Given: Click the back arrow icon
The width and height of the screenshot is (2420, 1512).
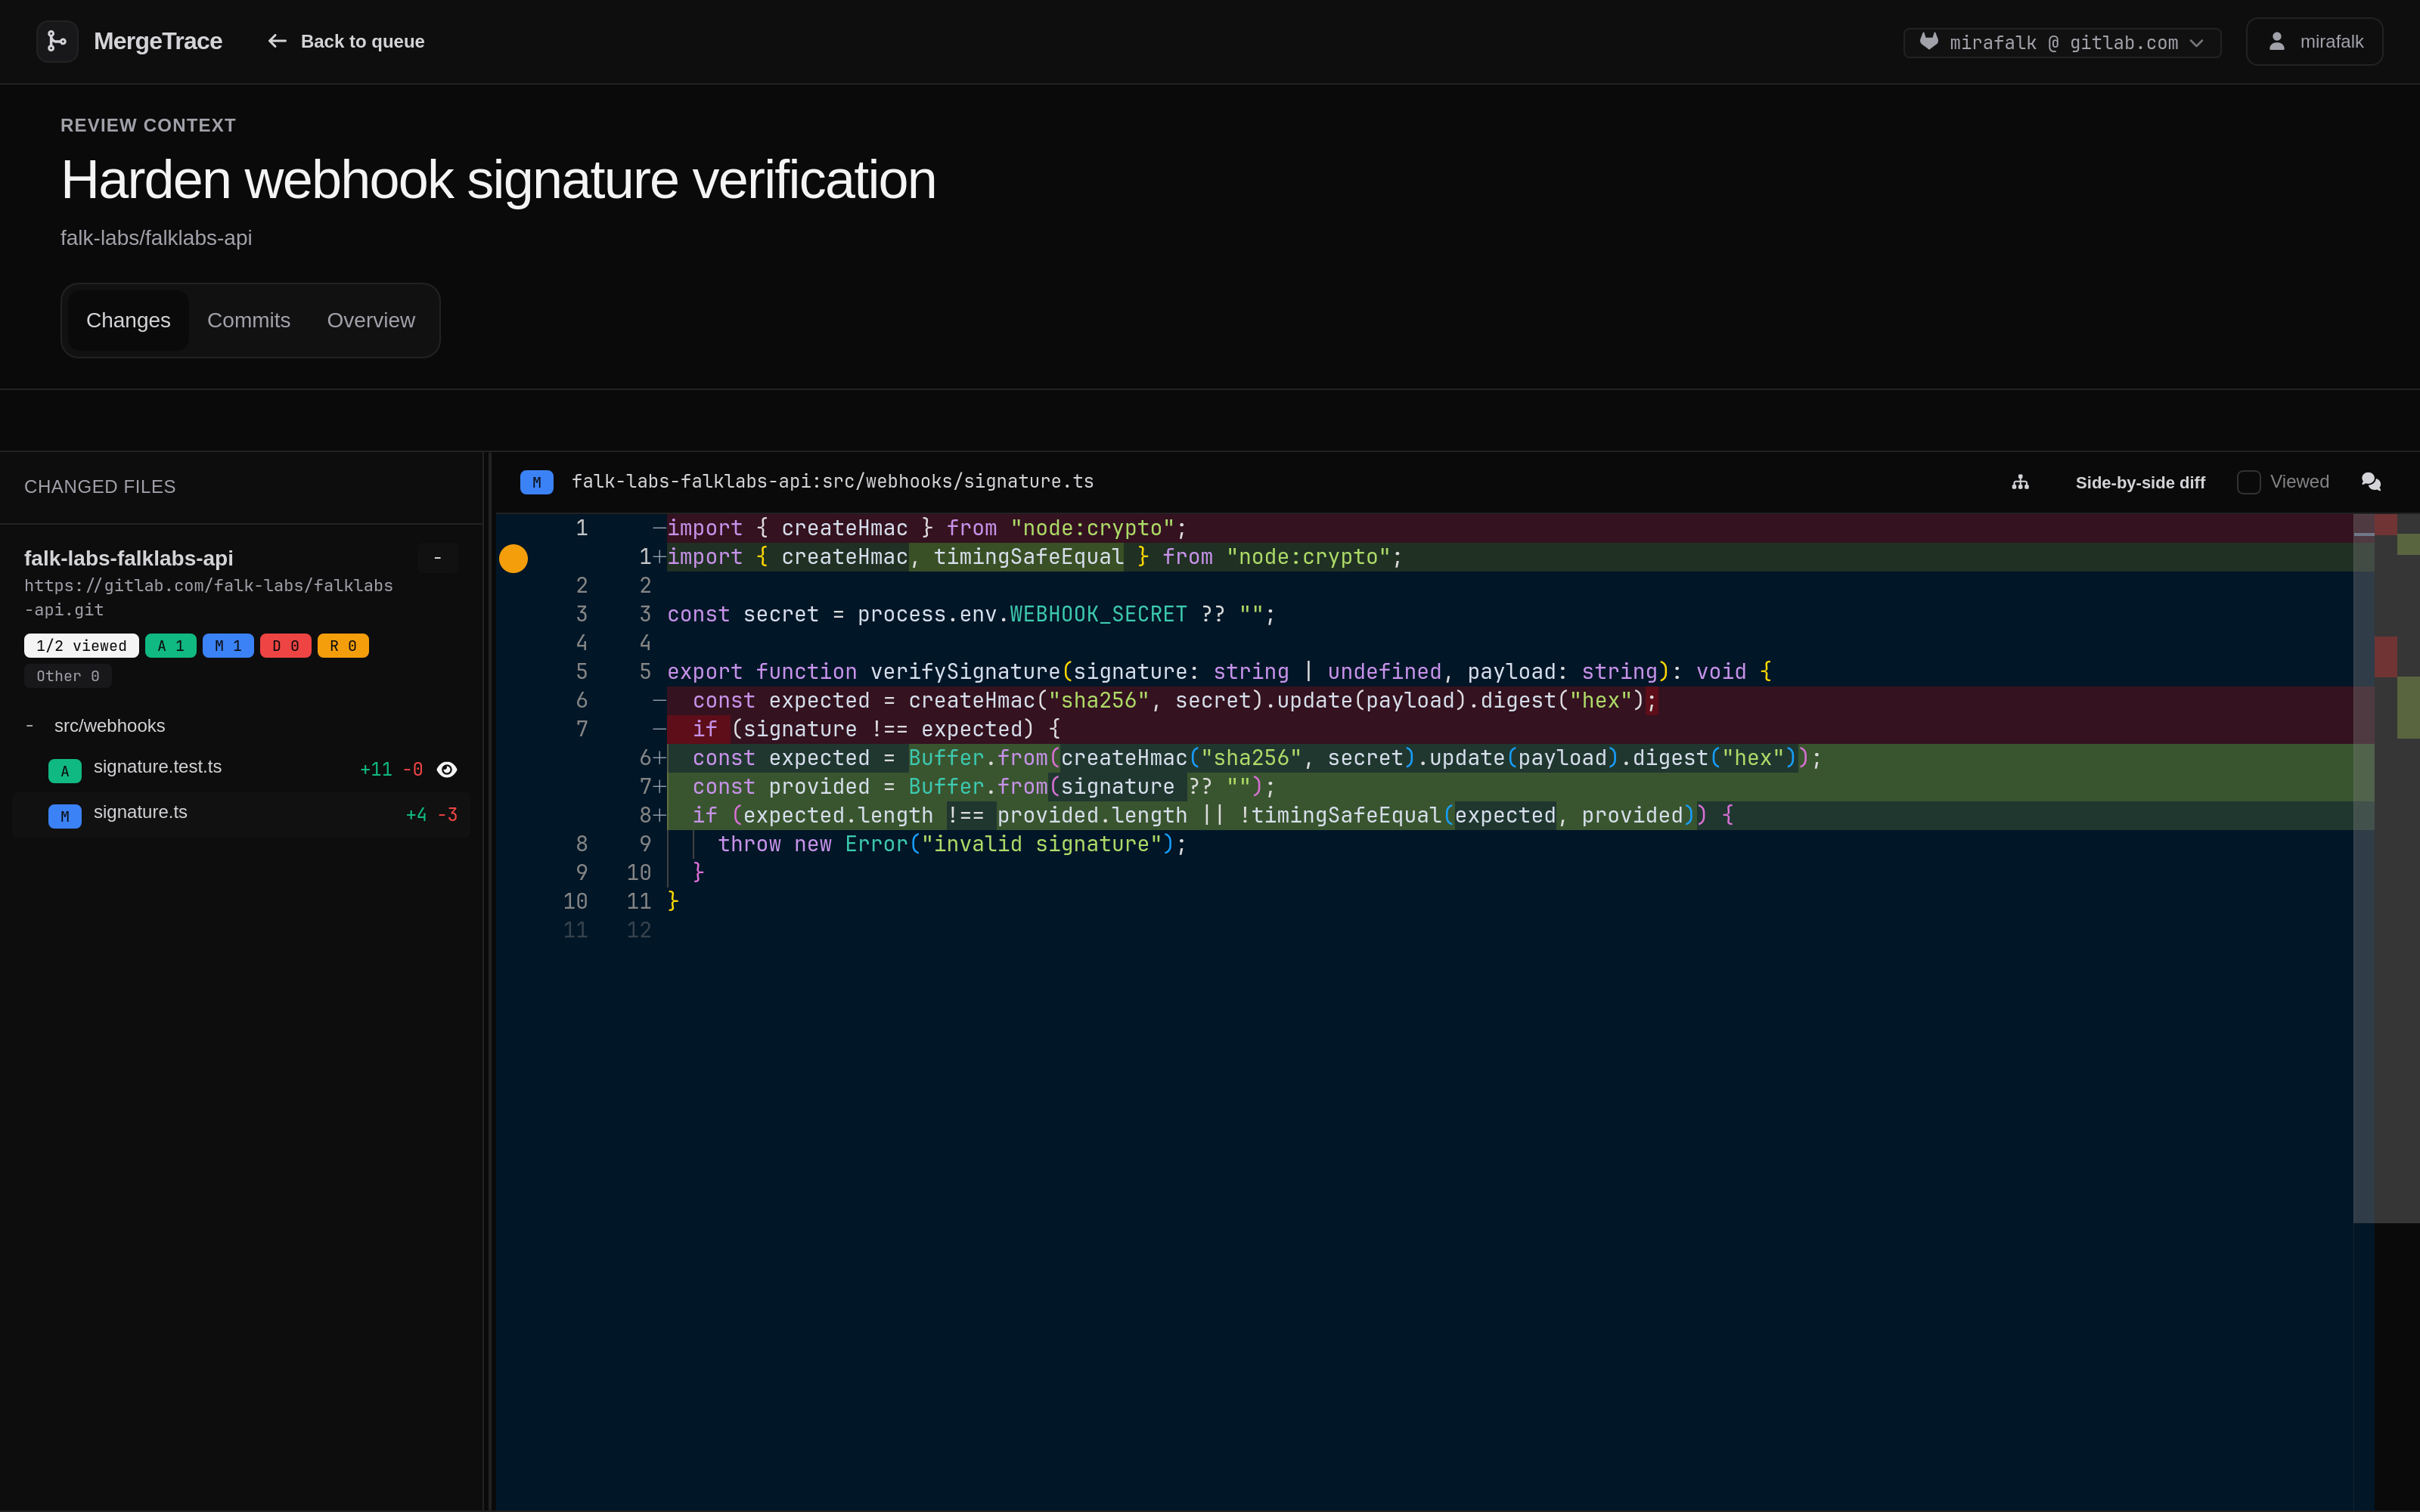Looking at the screenshot, I should tap(277, 41).
